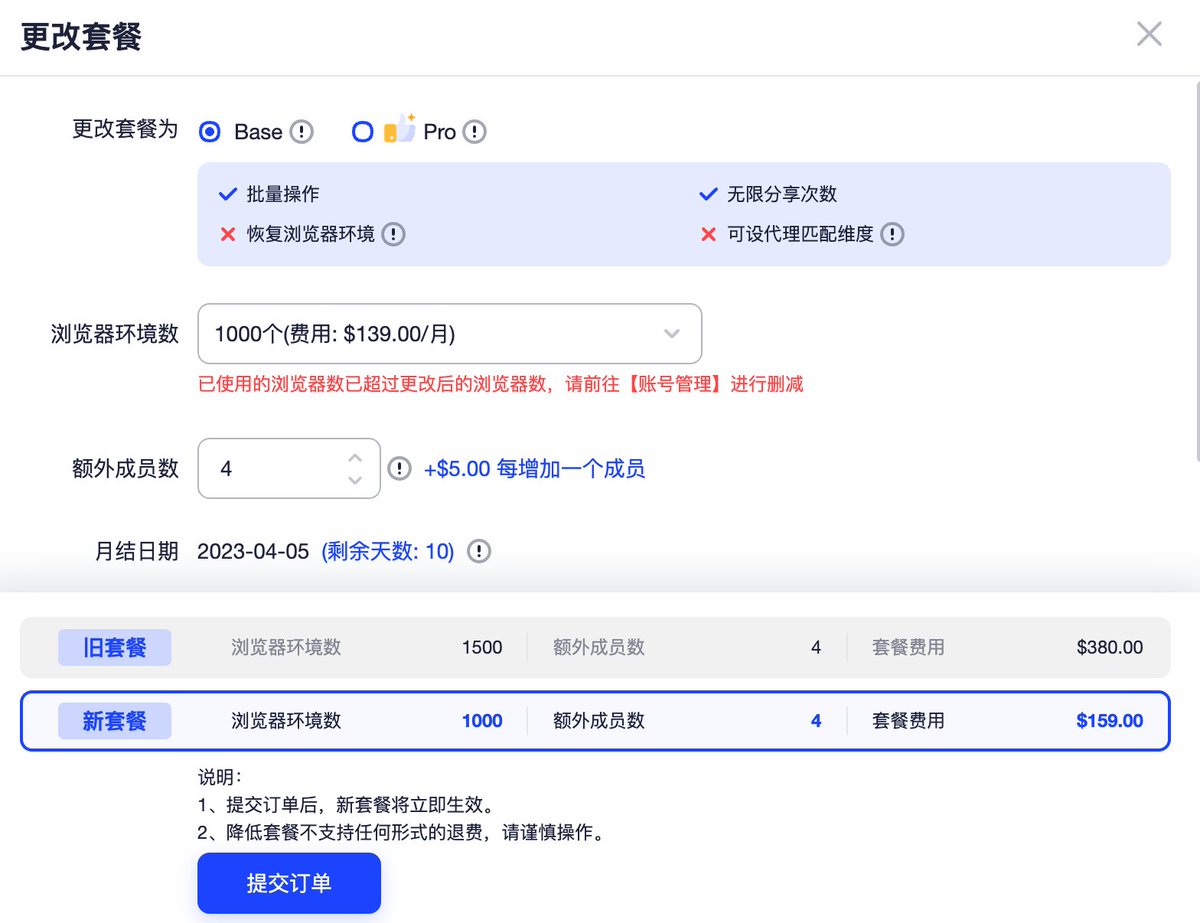Click the 月结日期 2023-04-05 value
The width and height of the screenshot is (1200, 923).
click(253, 552)
